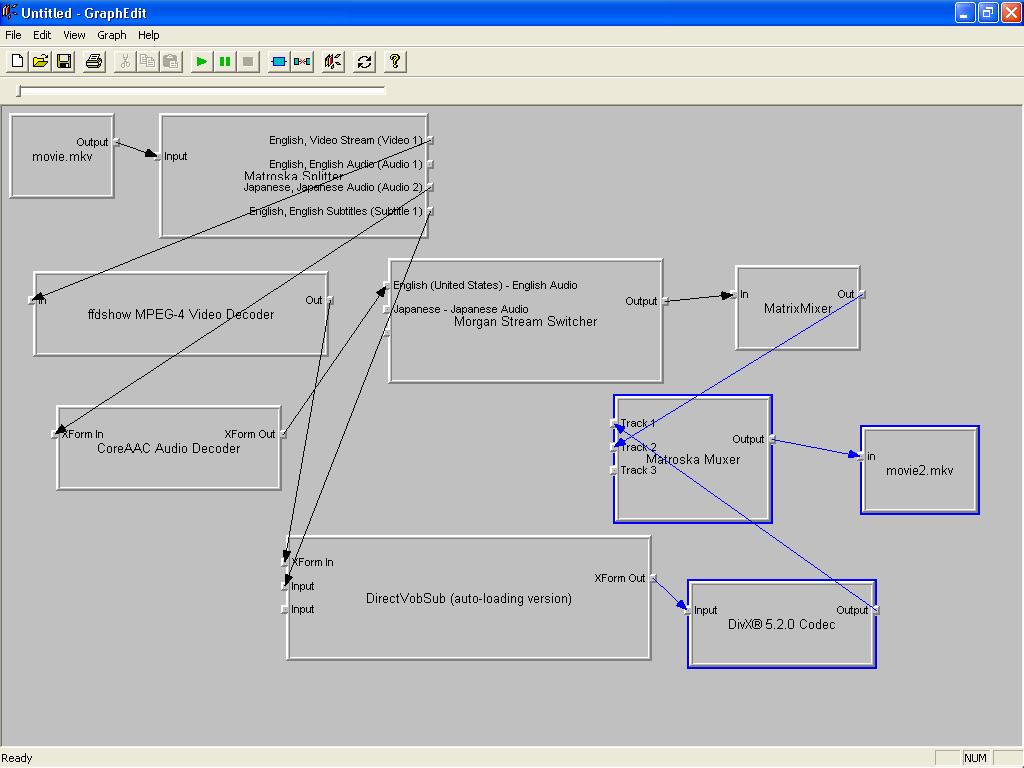Click the XForm In pin of CoreAAC
This screenshot has width=1024, height=768.
[x=55, y=434]
